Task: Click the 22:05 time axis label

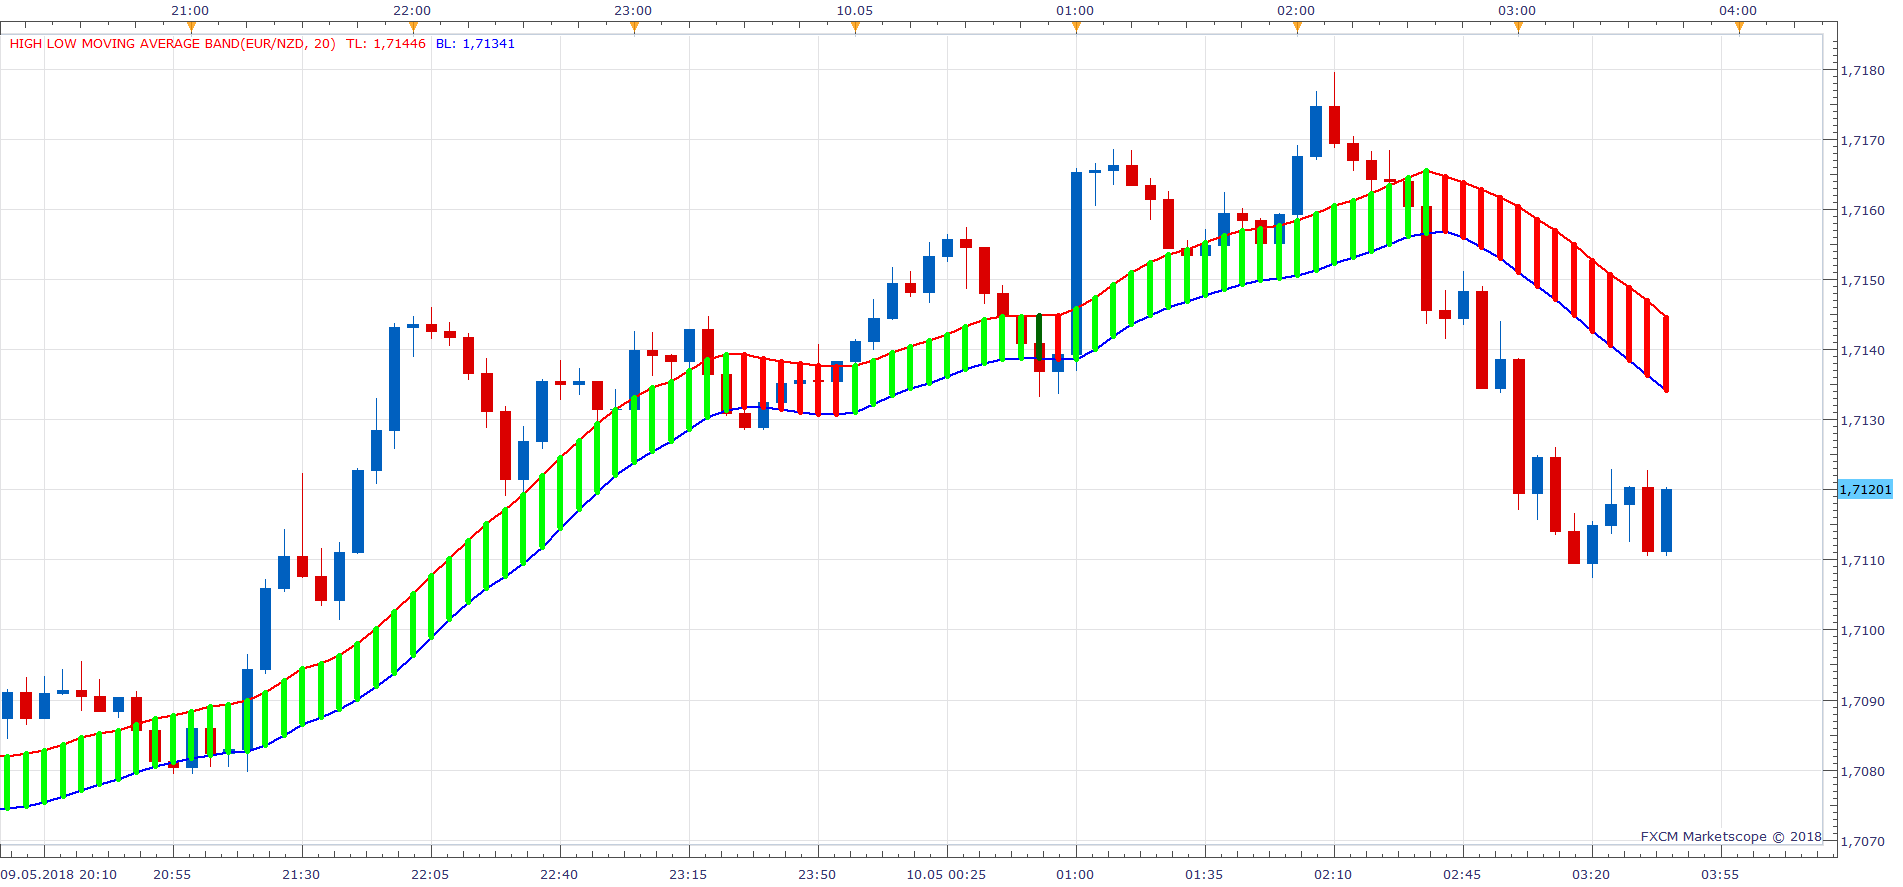Action: click(x=430, y=875)
